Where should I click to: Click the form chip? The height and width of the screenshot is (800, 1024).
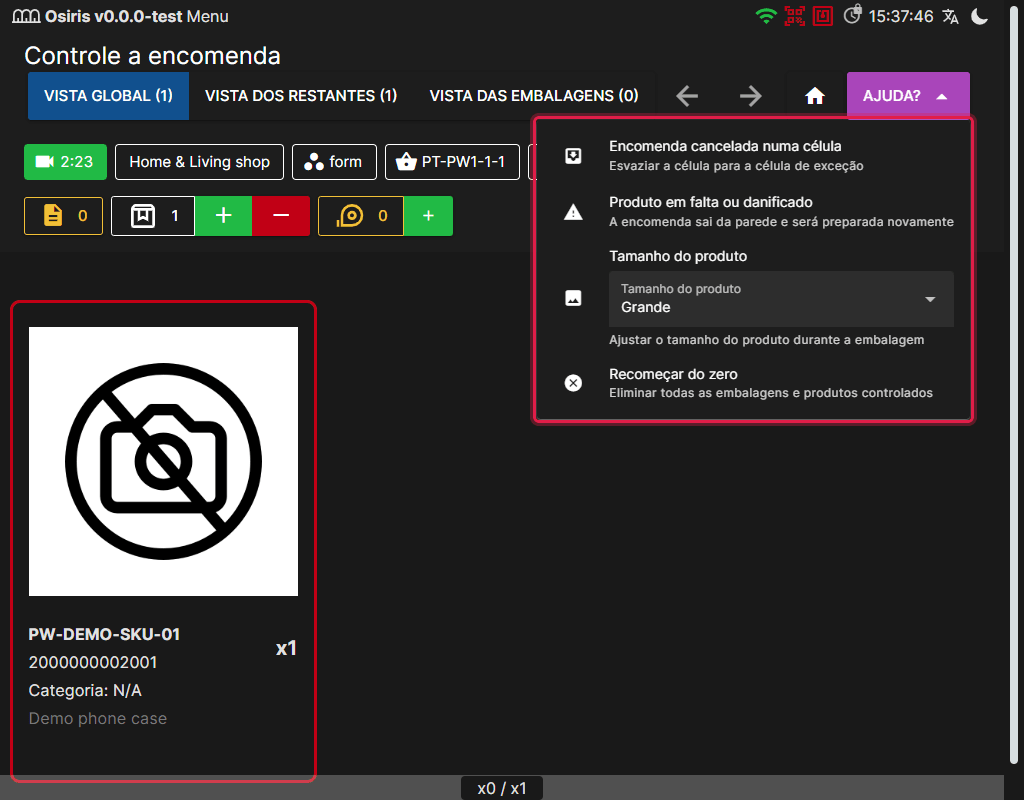click(334, 162)
